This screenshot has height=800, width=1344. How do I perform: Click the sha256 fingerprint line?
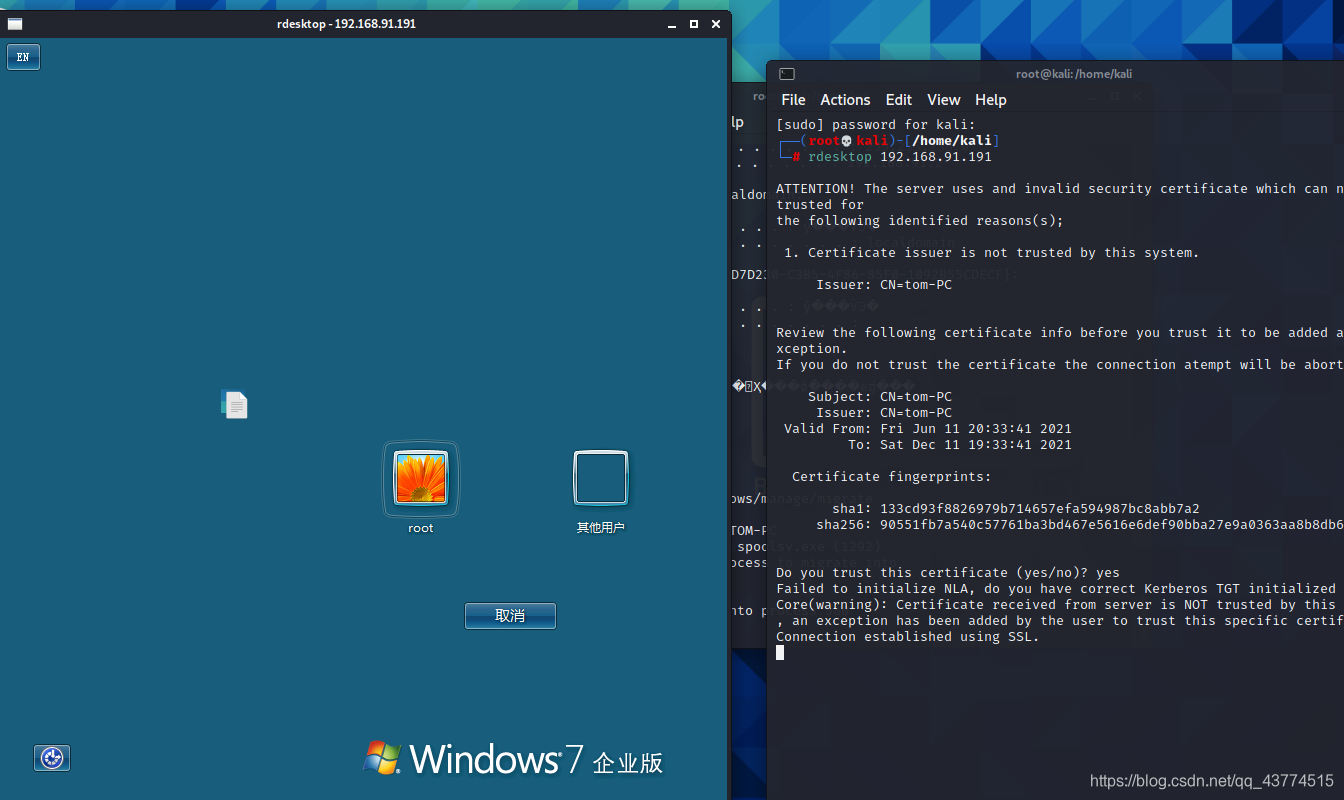[1080, 525]
